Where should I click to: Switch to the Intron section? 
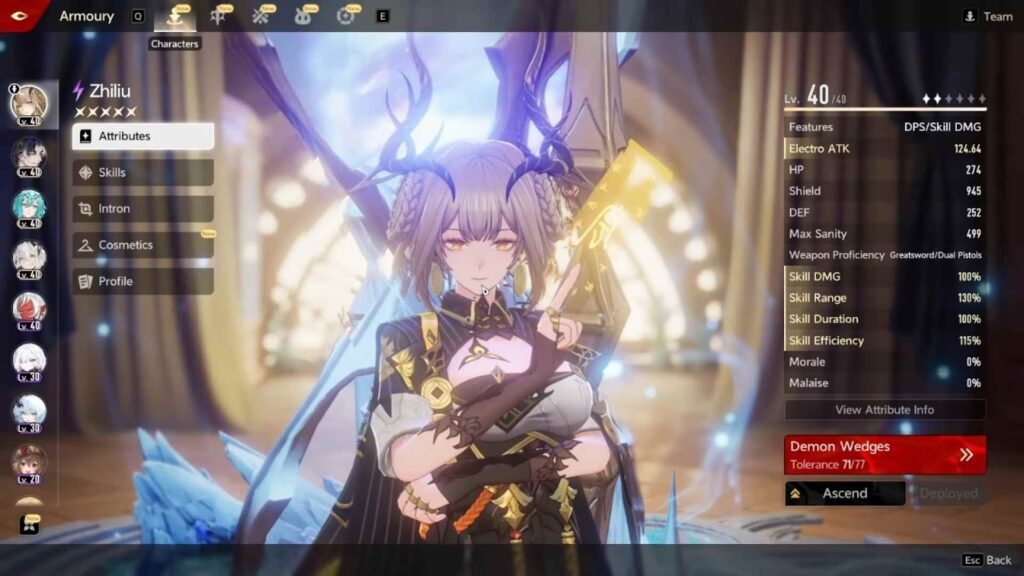tap(143, 209)
